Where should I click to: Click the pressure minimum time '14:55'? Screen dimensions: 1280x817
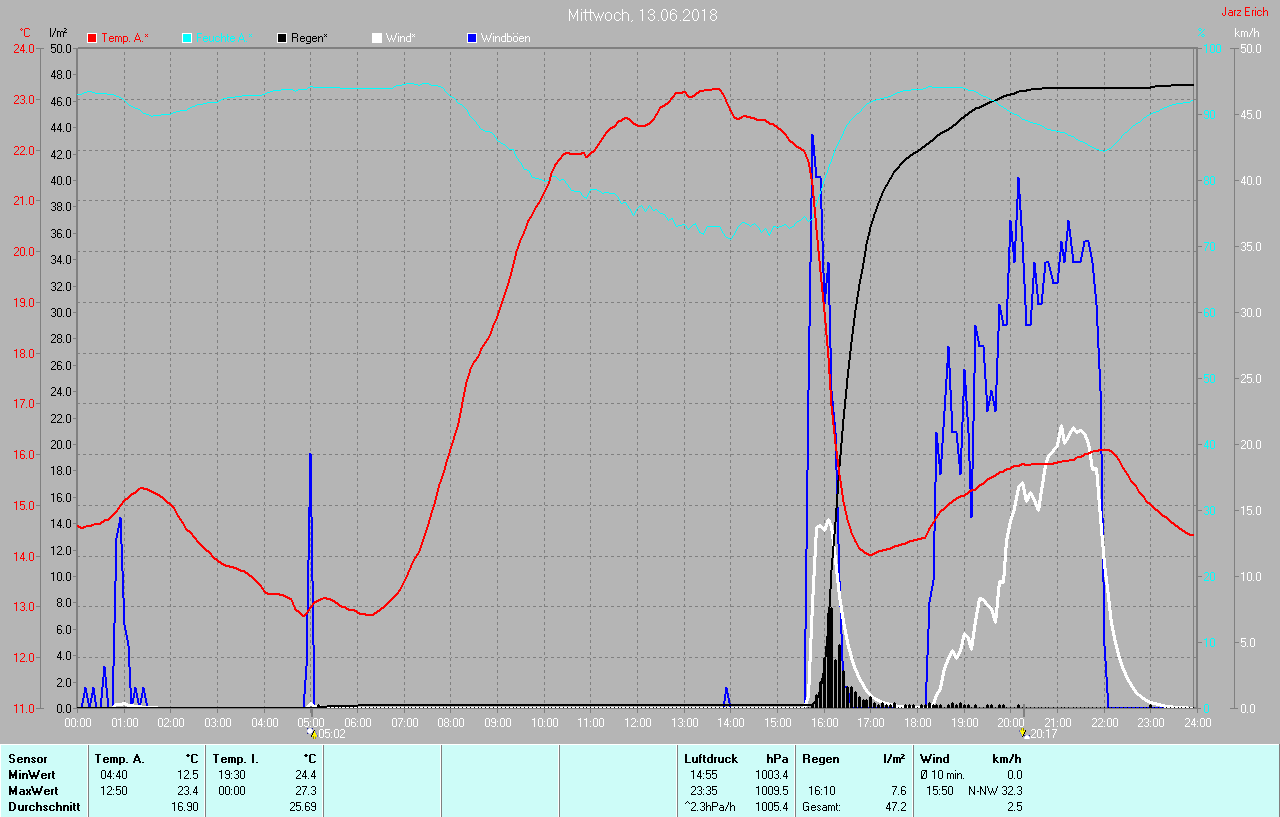click(x=704, y=775)
